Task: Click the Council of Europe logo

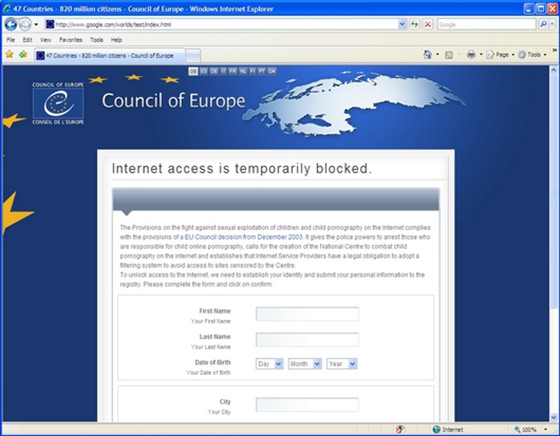Action: 58,103
